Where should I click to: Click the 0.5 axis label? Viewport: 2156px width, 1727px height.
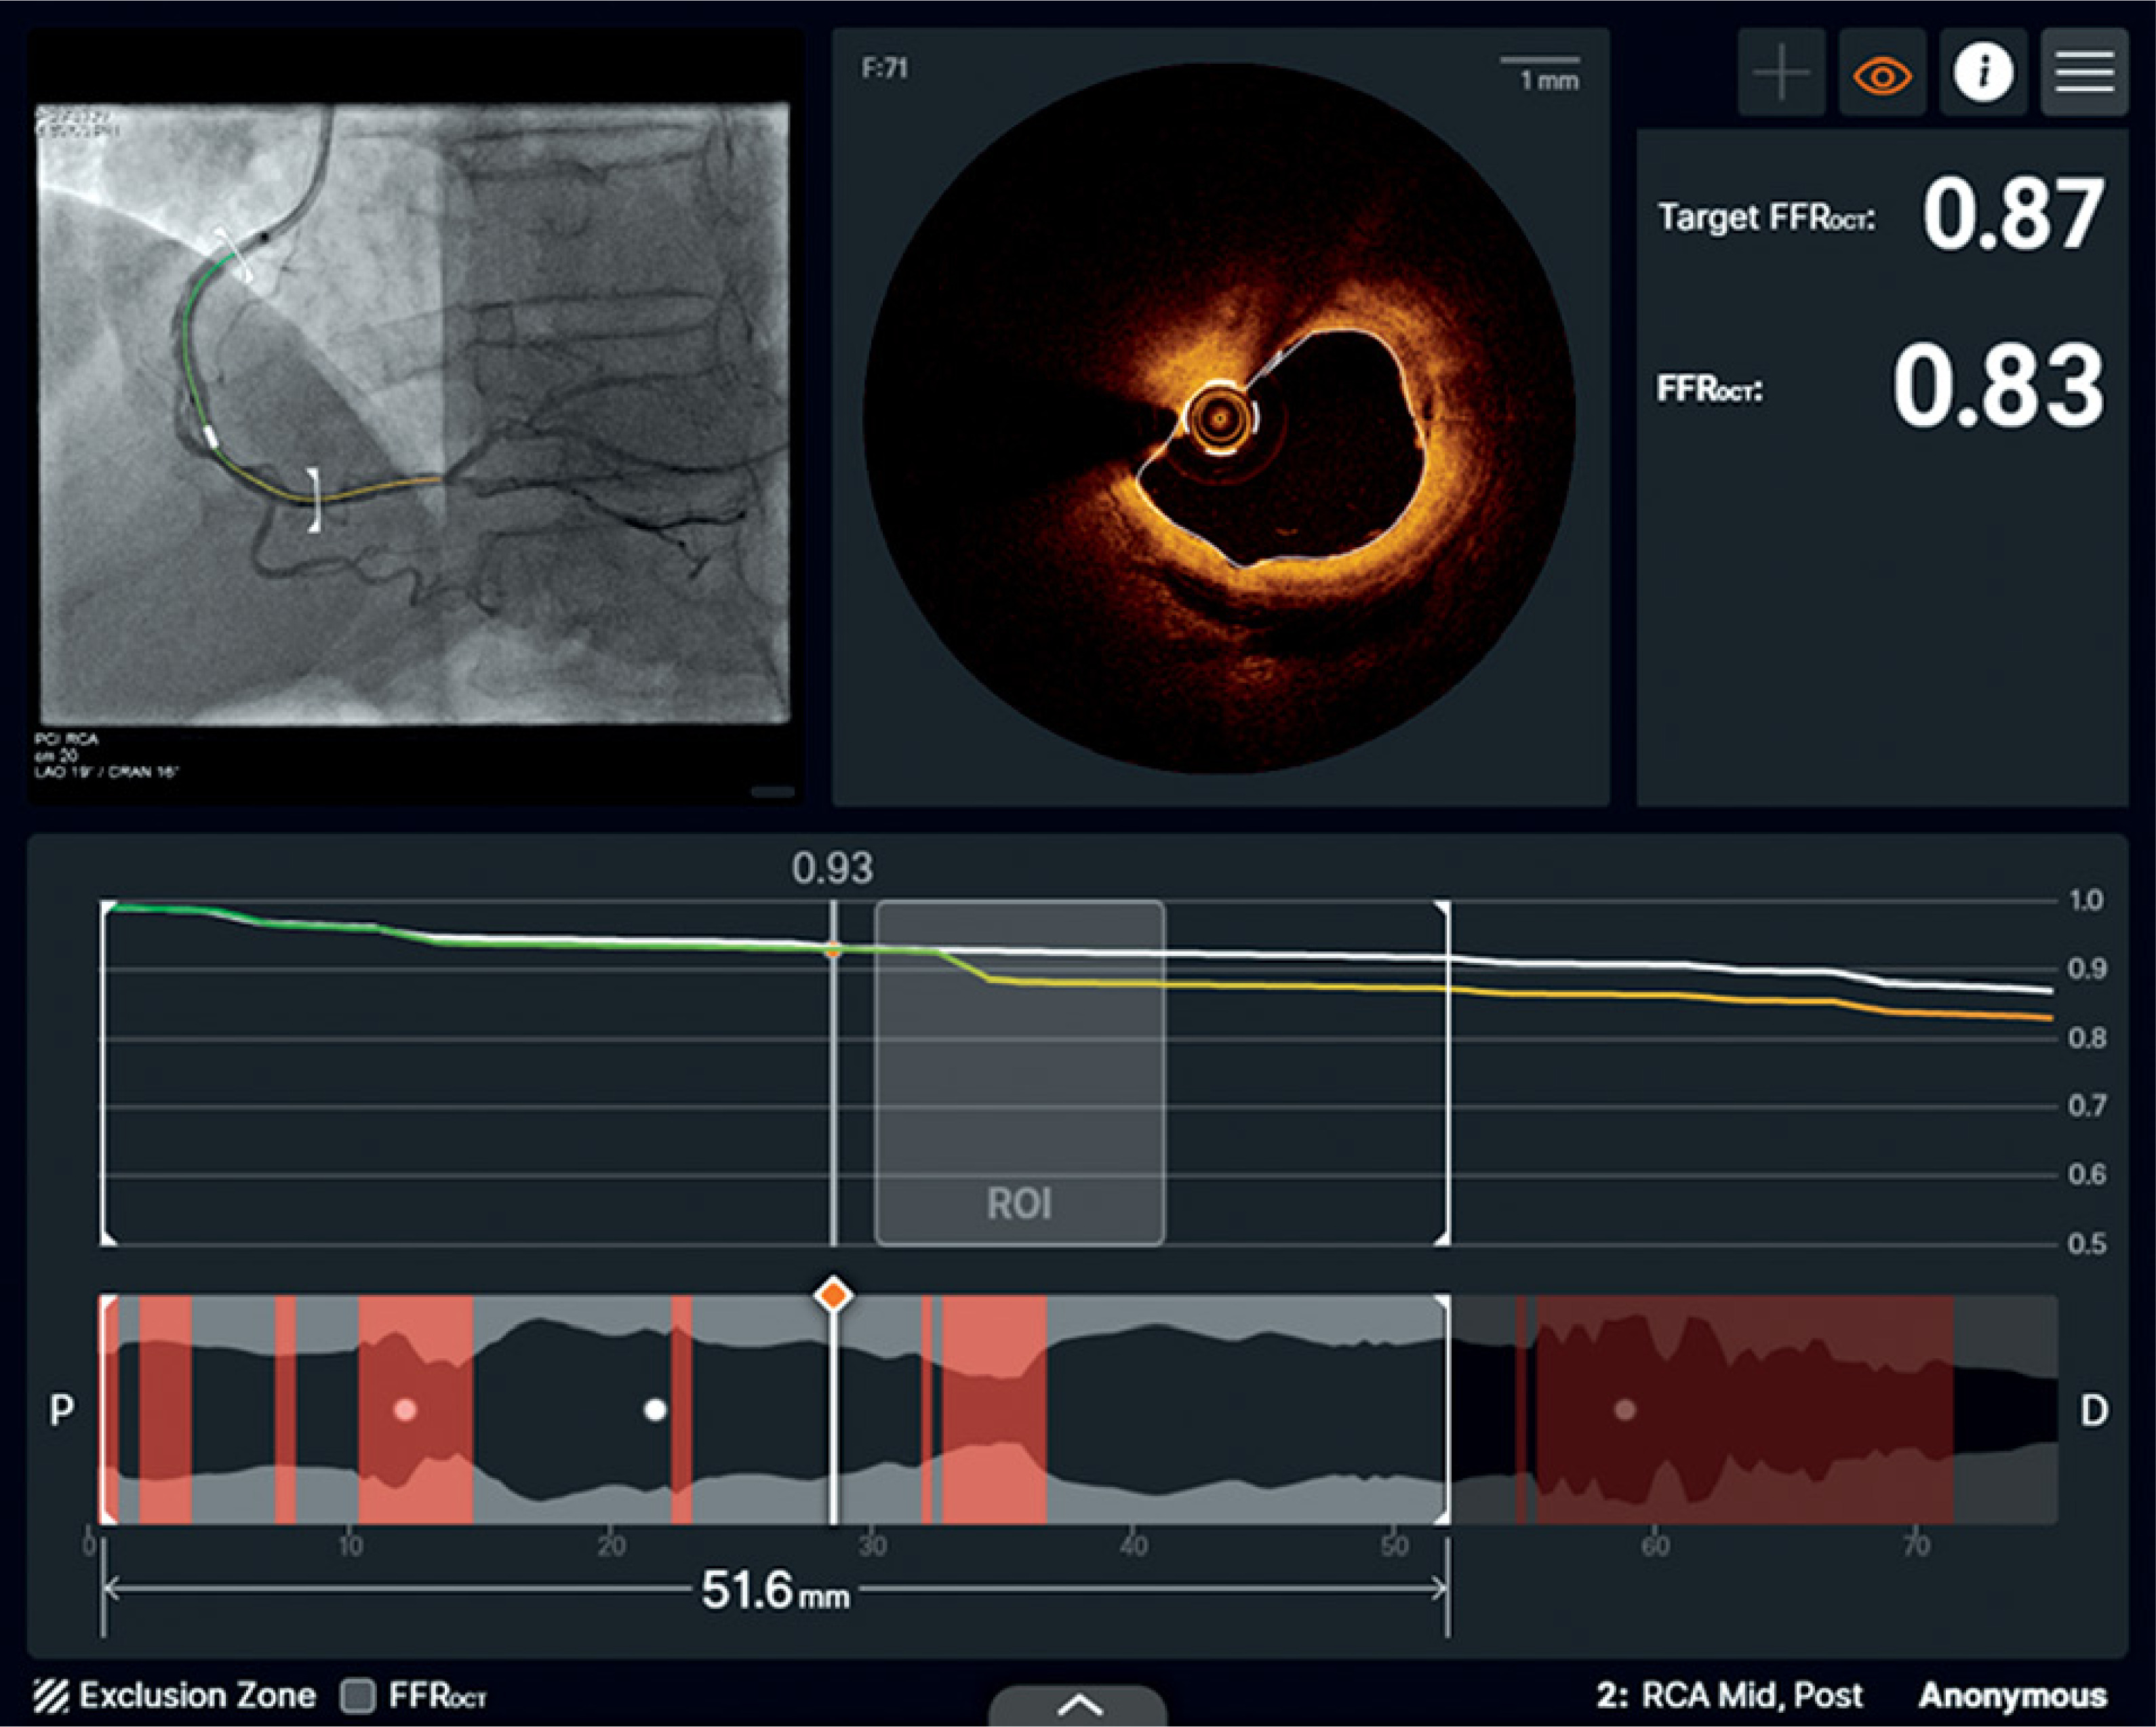[x=2086, y=1244]
